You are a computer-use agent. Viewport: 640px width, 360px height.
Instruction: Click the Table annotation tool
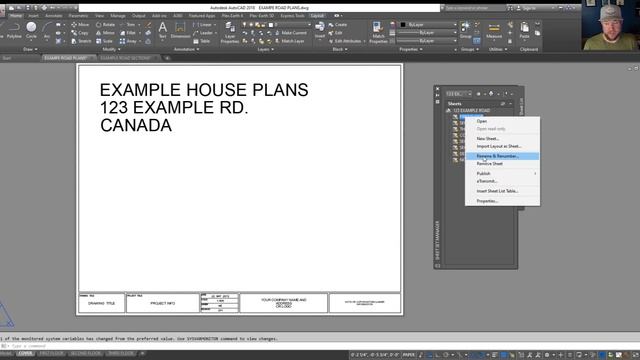tap(202, 41)
